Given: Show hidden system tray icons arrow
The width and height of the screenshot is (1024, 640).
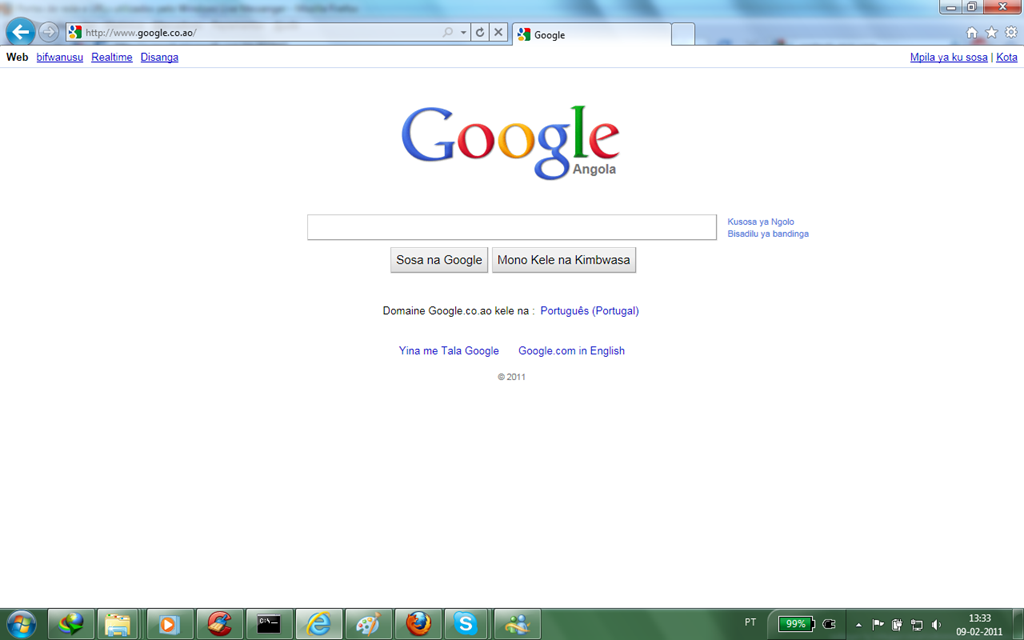Looking at the screenshot, I should coord(859,625).
